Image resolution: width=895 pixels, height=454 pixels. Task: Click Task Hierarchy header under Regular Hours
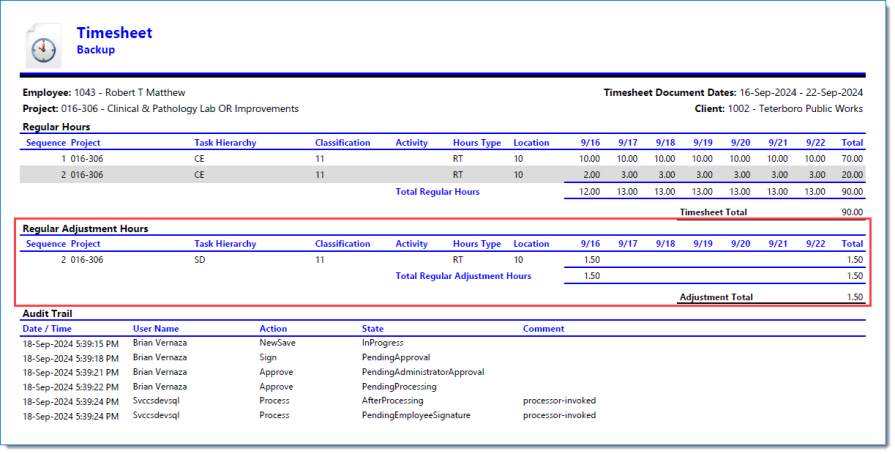coord(225,143)
